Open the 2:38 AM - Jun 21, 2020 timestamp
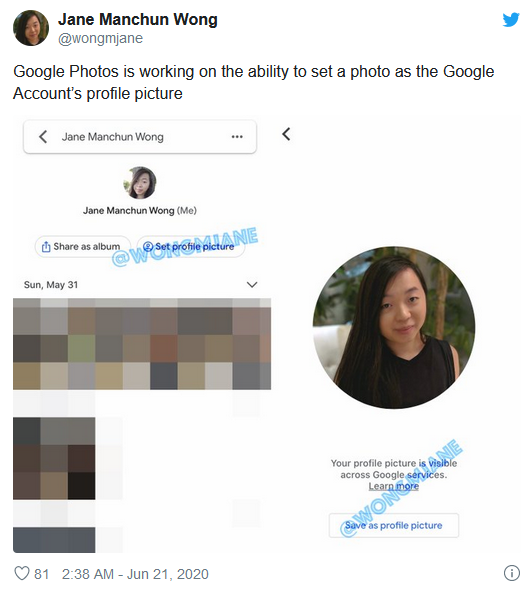Viewport: 531px width, 590px height. click(x=135, y=574)
